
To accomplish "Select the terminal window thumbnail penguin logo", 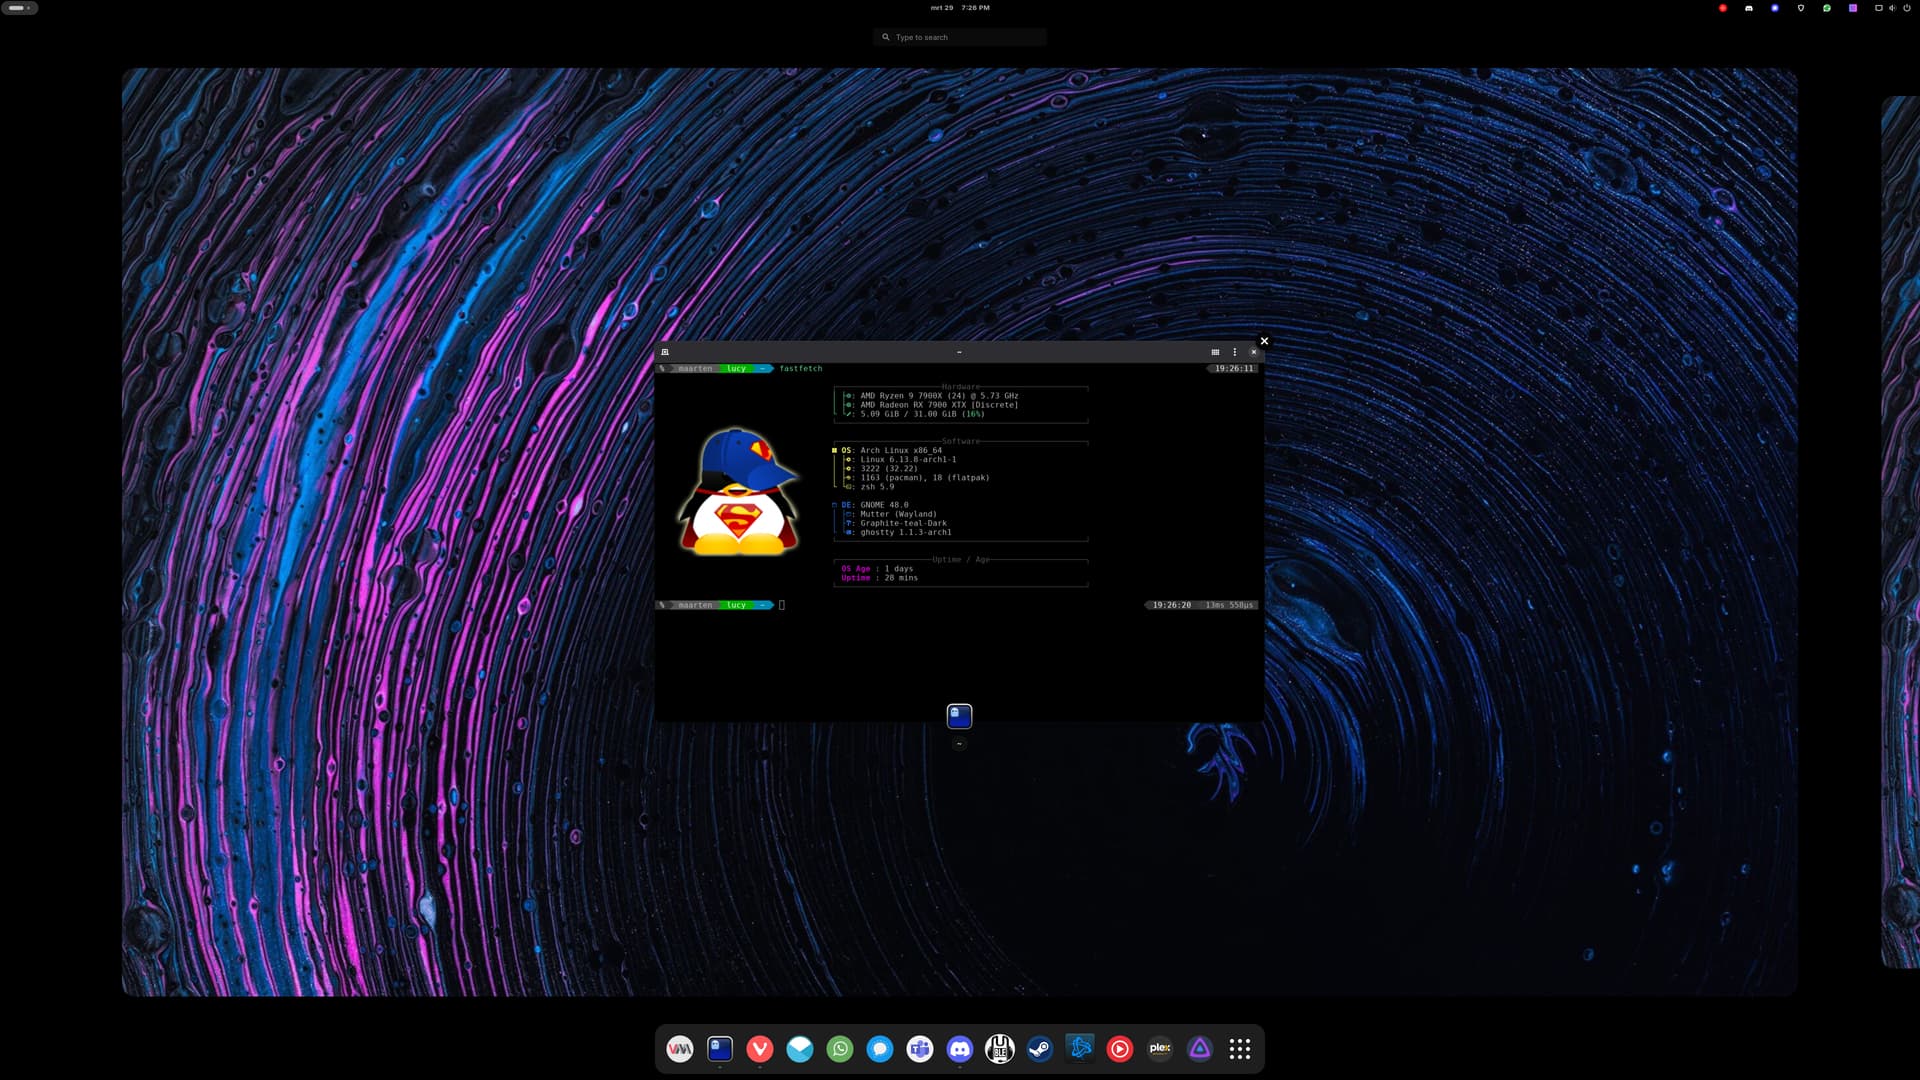I will tap(738, 492).
